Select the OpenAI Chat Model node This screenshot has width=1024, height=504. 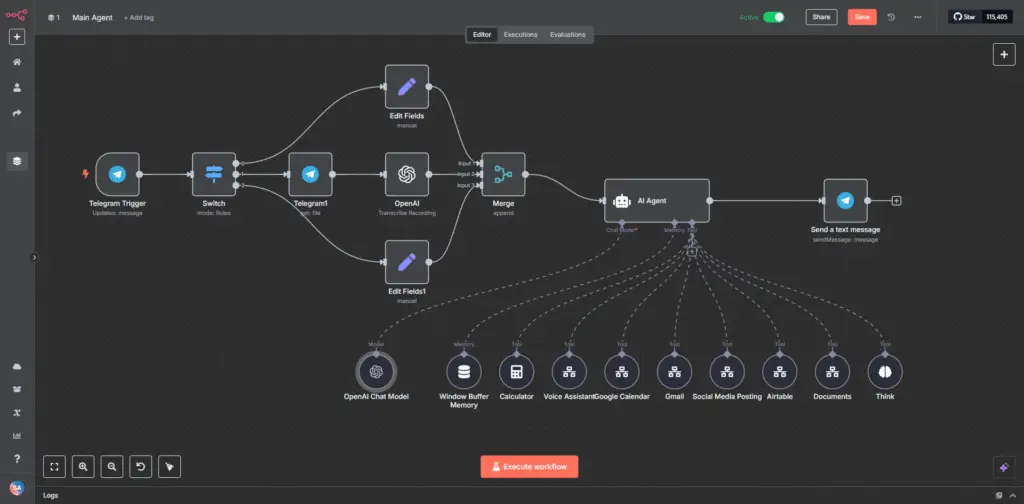click(x=376, y=372)
